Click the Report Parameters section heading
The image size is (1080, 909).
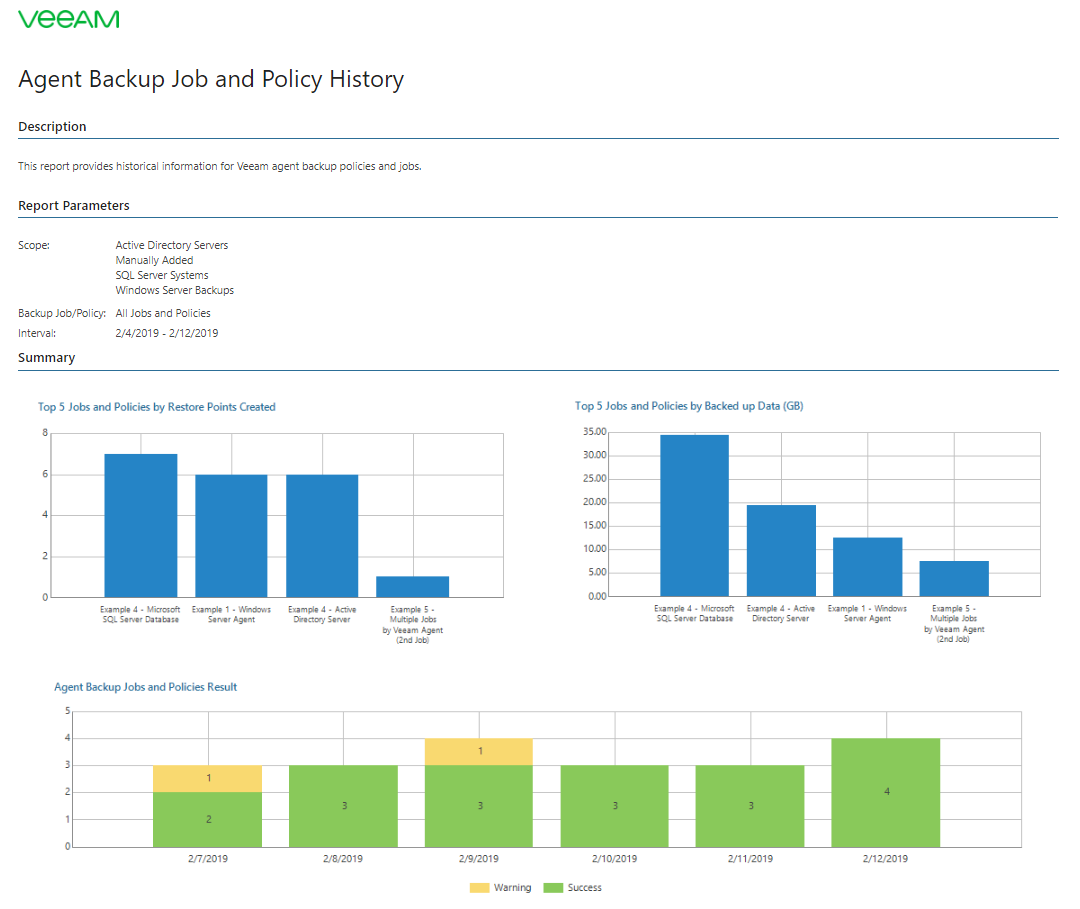point(74,206)
